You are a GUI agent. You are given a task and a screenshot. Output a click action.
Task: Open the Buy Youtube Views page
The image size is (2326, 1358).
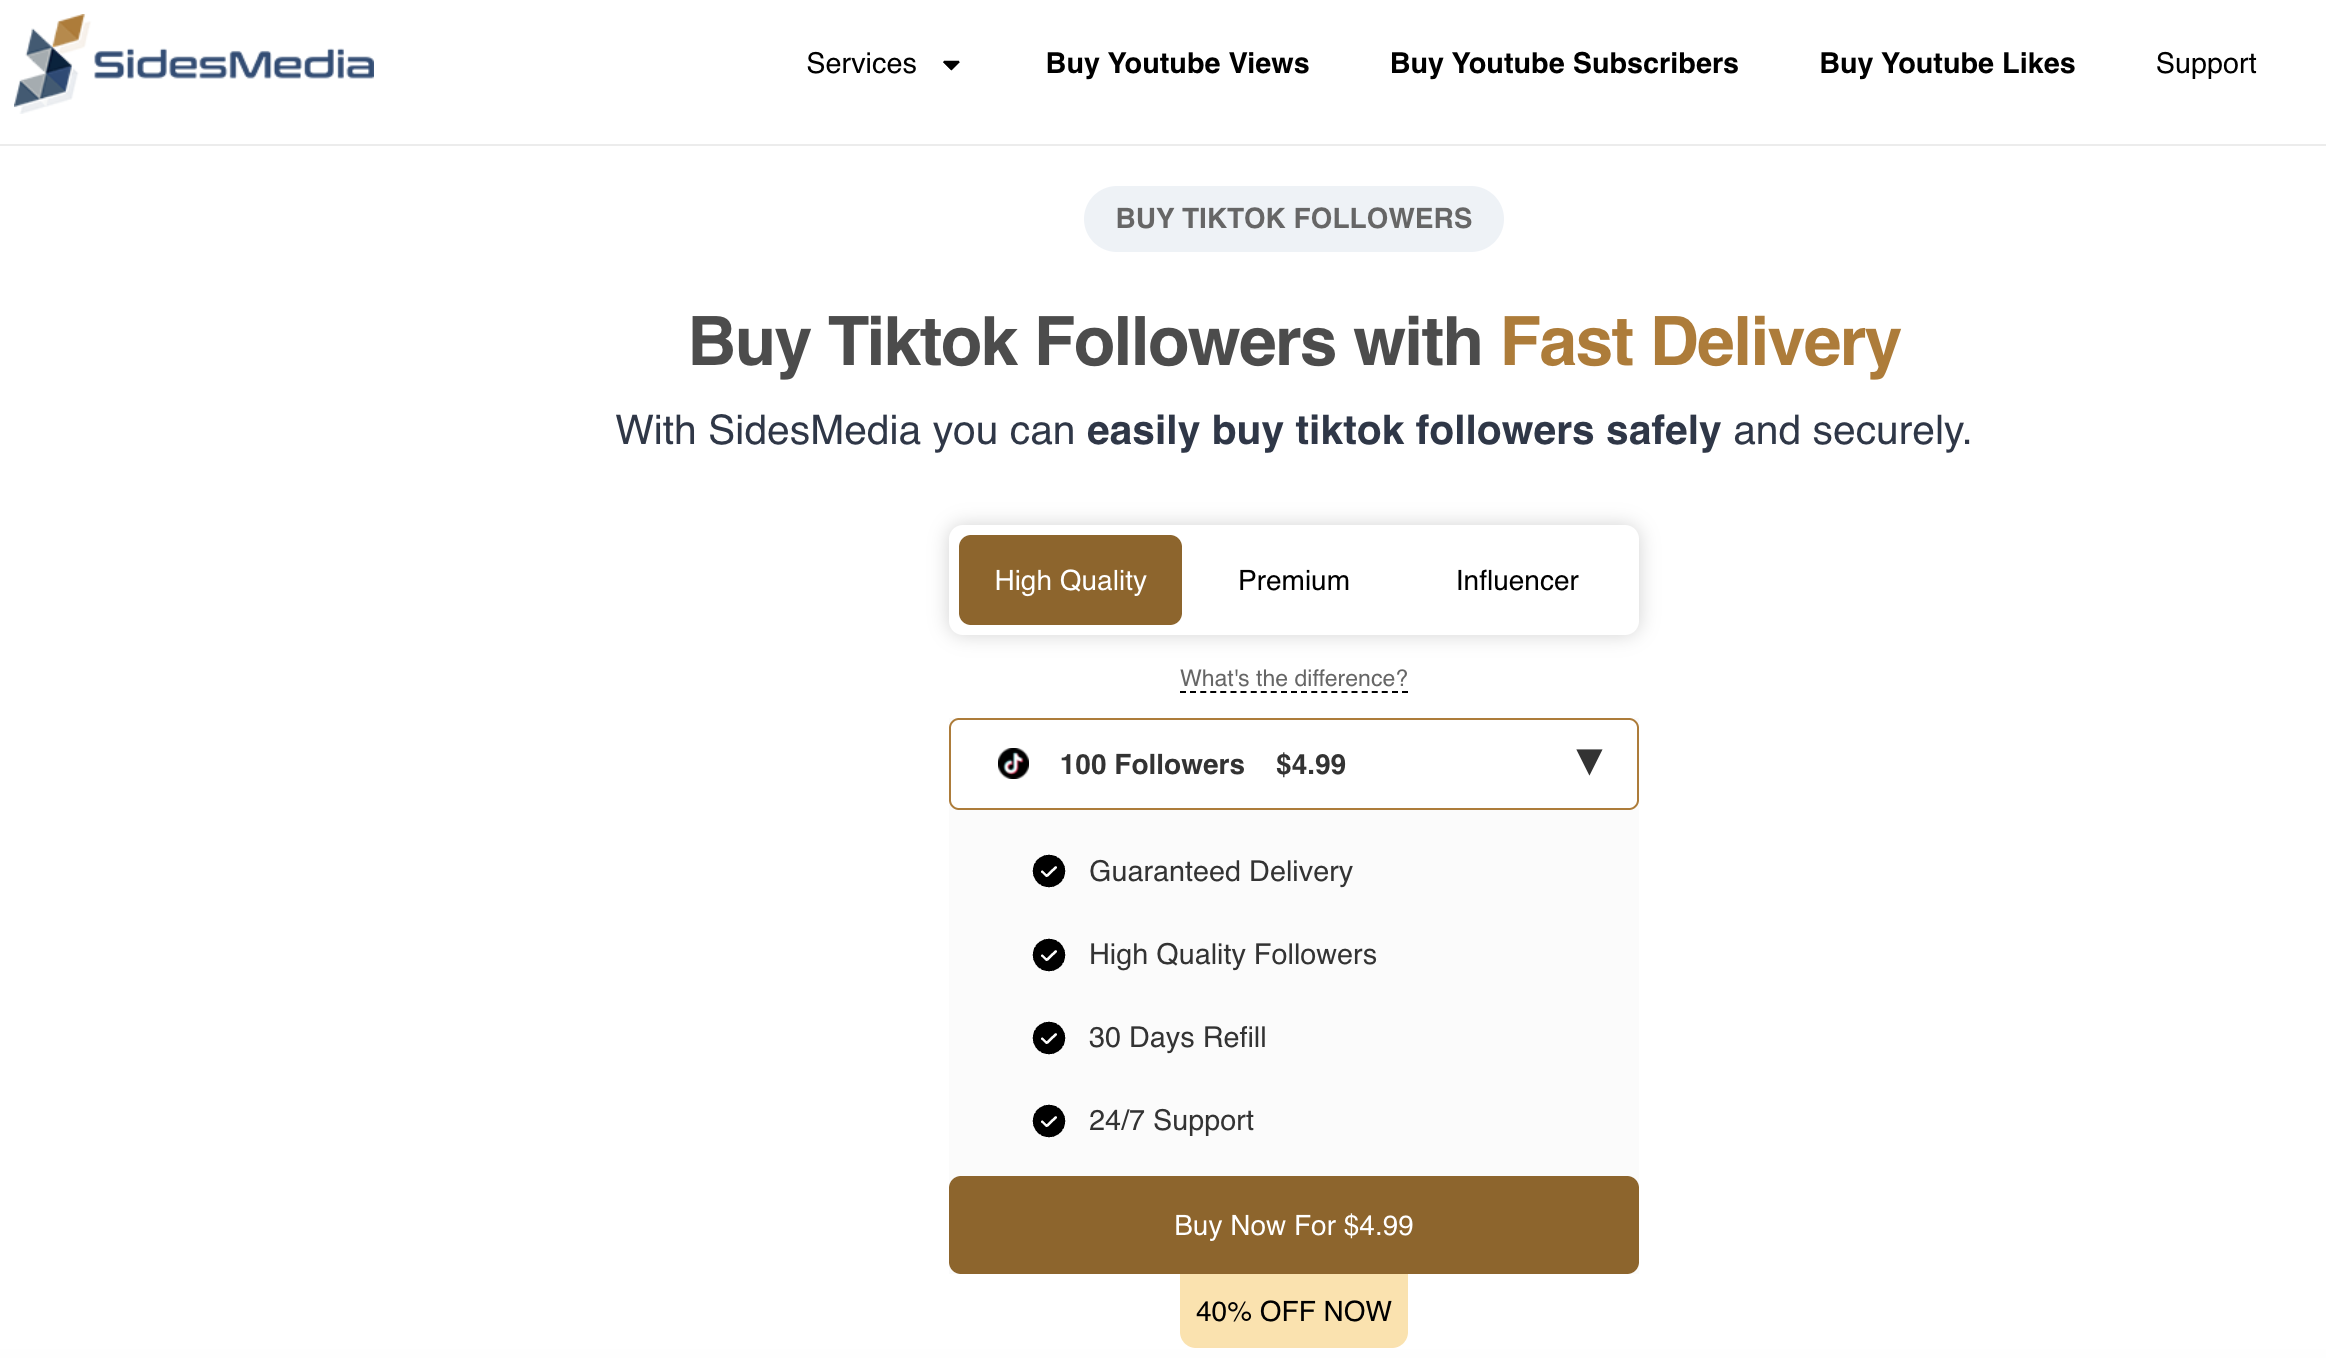tap(1177, 63)
